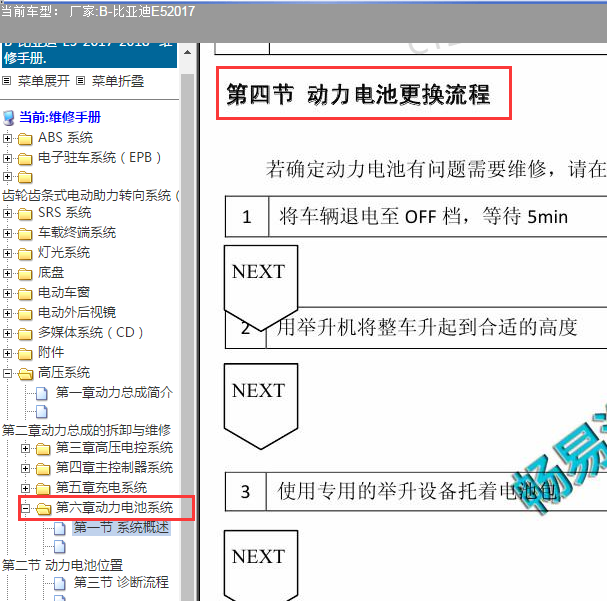This screenshot has width=607, height=601.
Task: Open 第一节 系统概述 page
Action: point(121,527)
